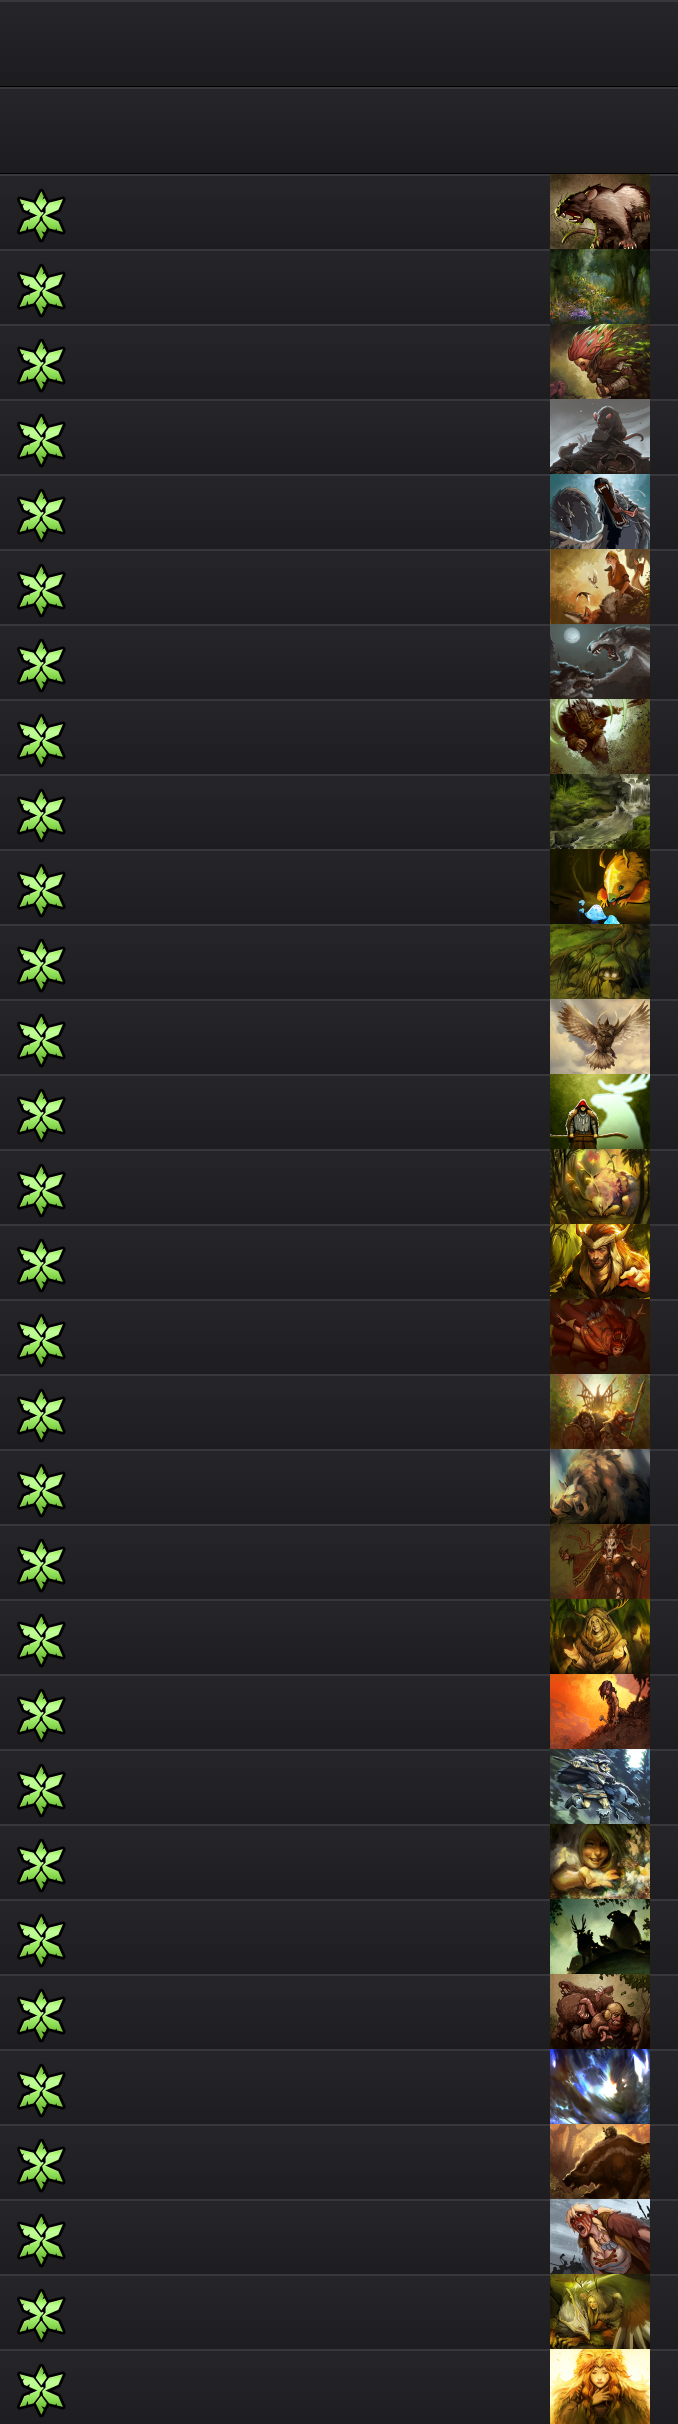The height and width of the screenshot is (2424, 678).
Task: Open the forest glade with purple flowers thumbnail
Action: [x=600, y=287]
